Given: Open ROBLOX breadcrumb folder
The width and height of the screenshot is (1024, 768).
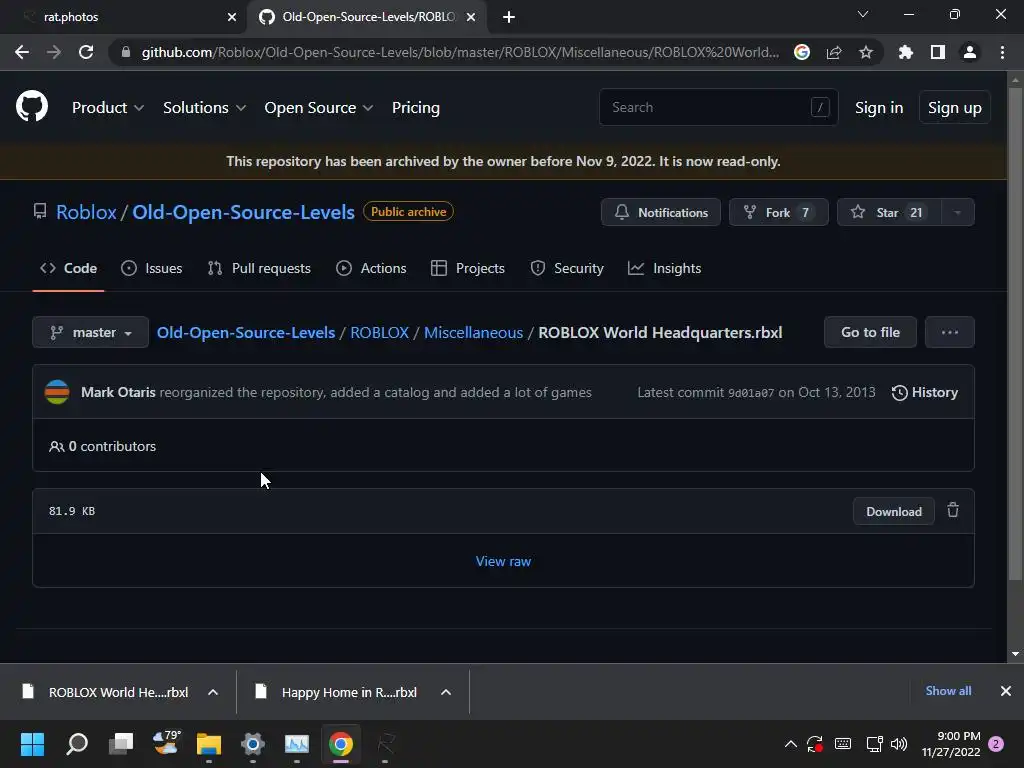Looking at the screenshot, I should [x=379, y=332].
